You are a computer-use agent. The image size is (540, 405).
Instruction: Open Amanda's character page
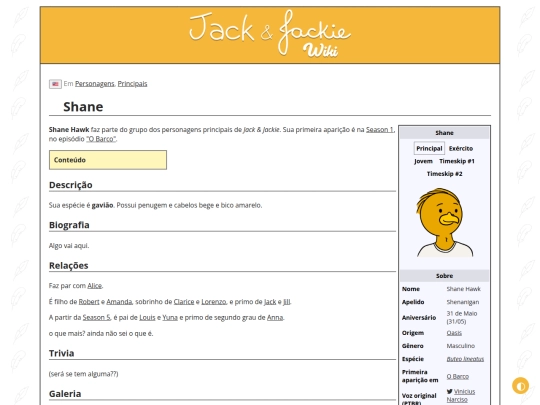click(119, 302)
